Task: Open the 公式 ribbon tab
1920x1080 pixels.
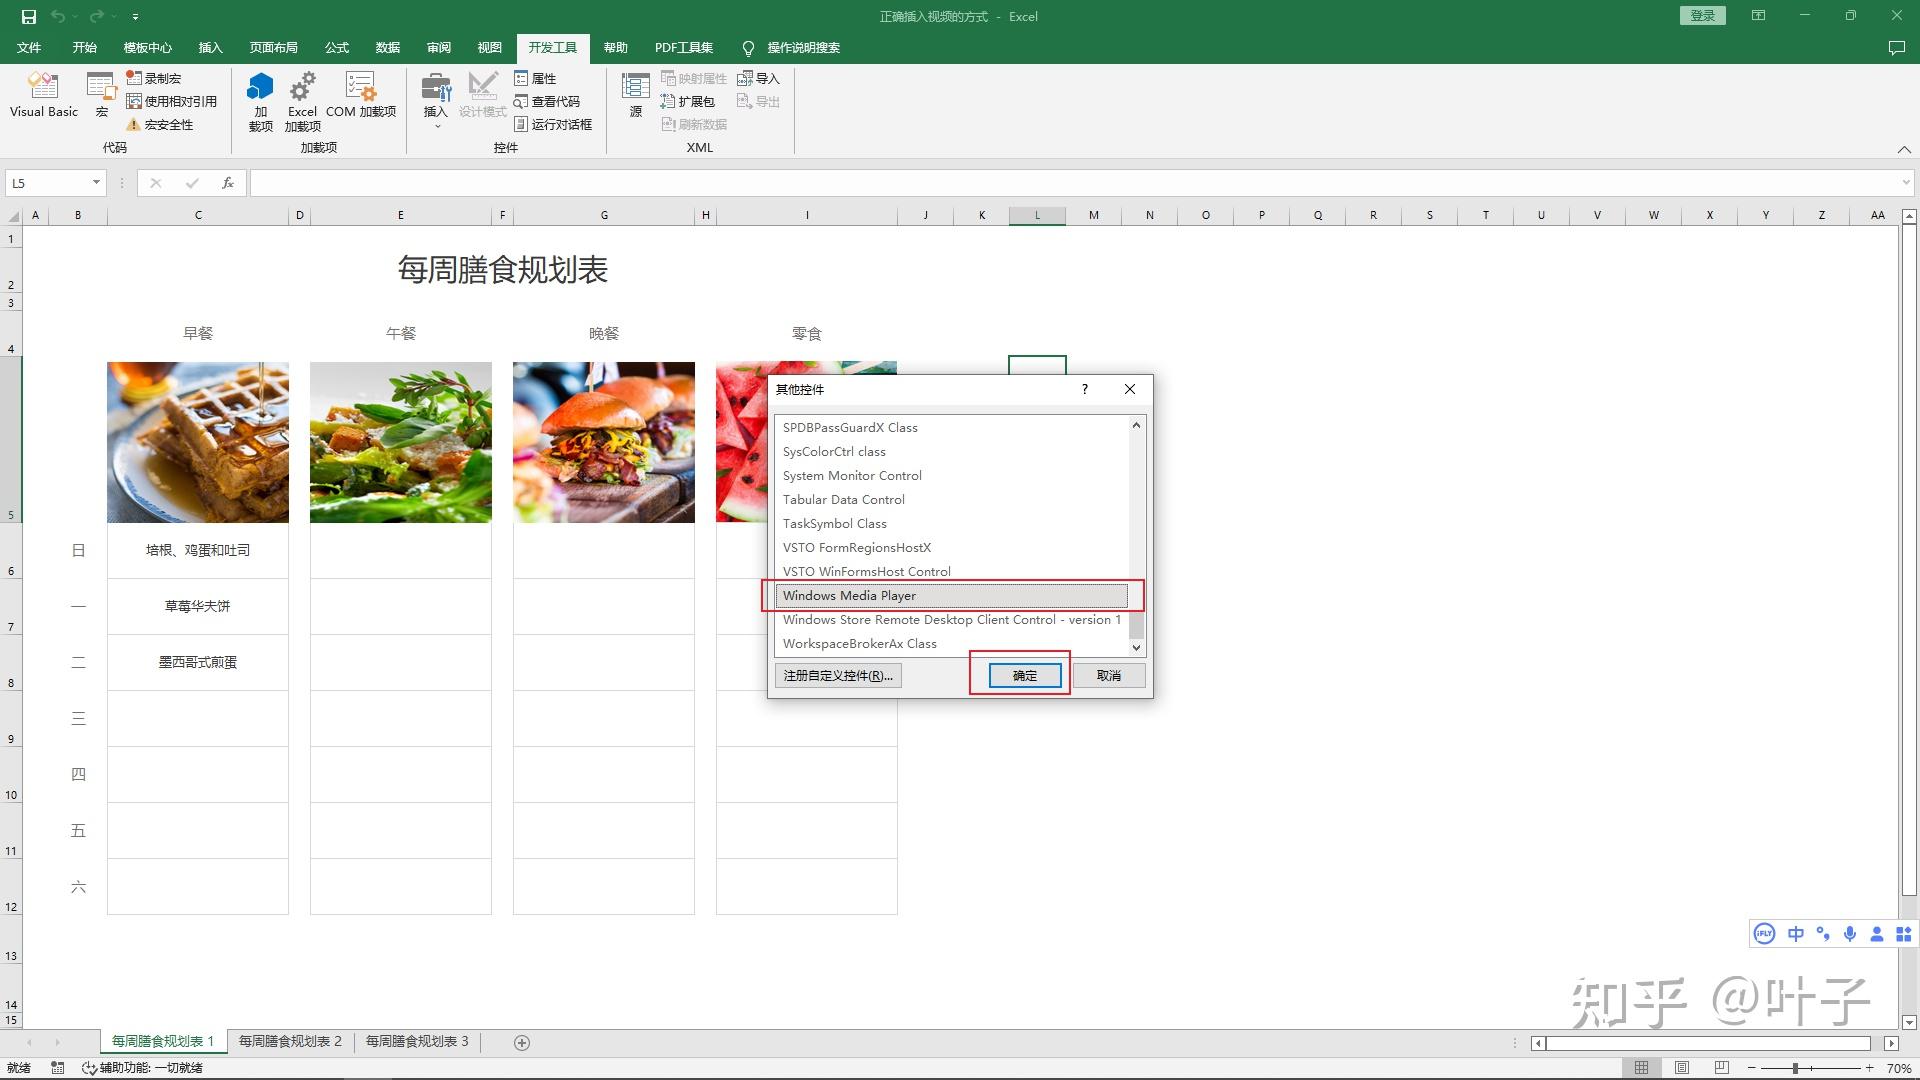Action: (336, 48)
